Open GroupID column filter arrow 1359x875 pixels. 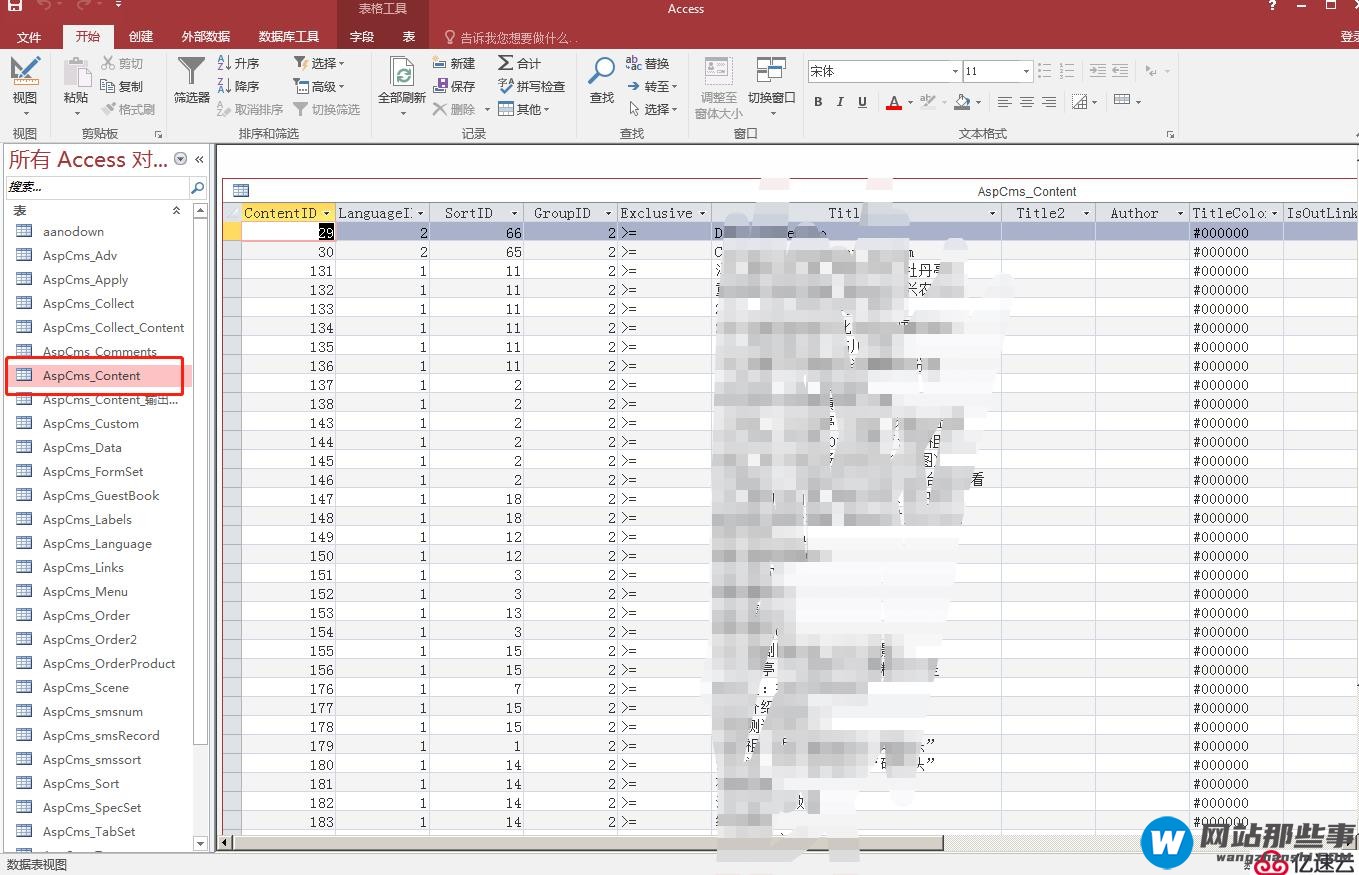(x=609, y=213)
